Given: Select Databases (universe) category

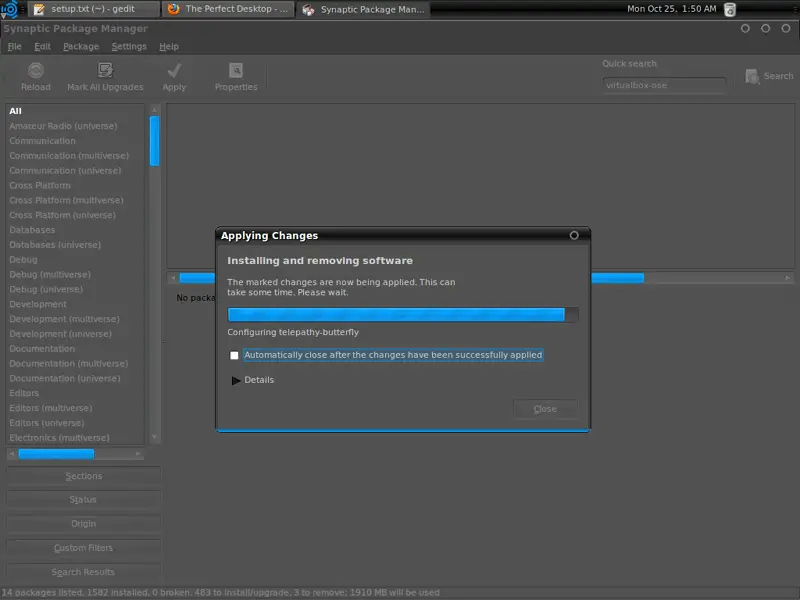Looking at the screenshot, I should click(x=76, y=244).
